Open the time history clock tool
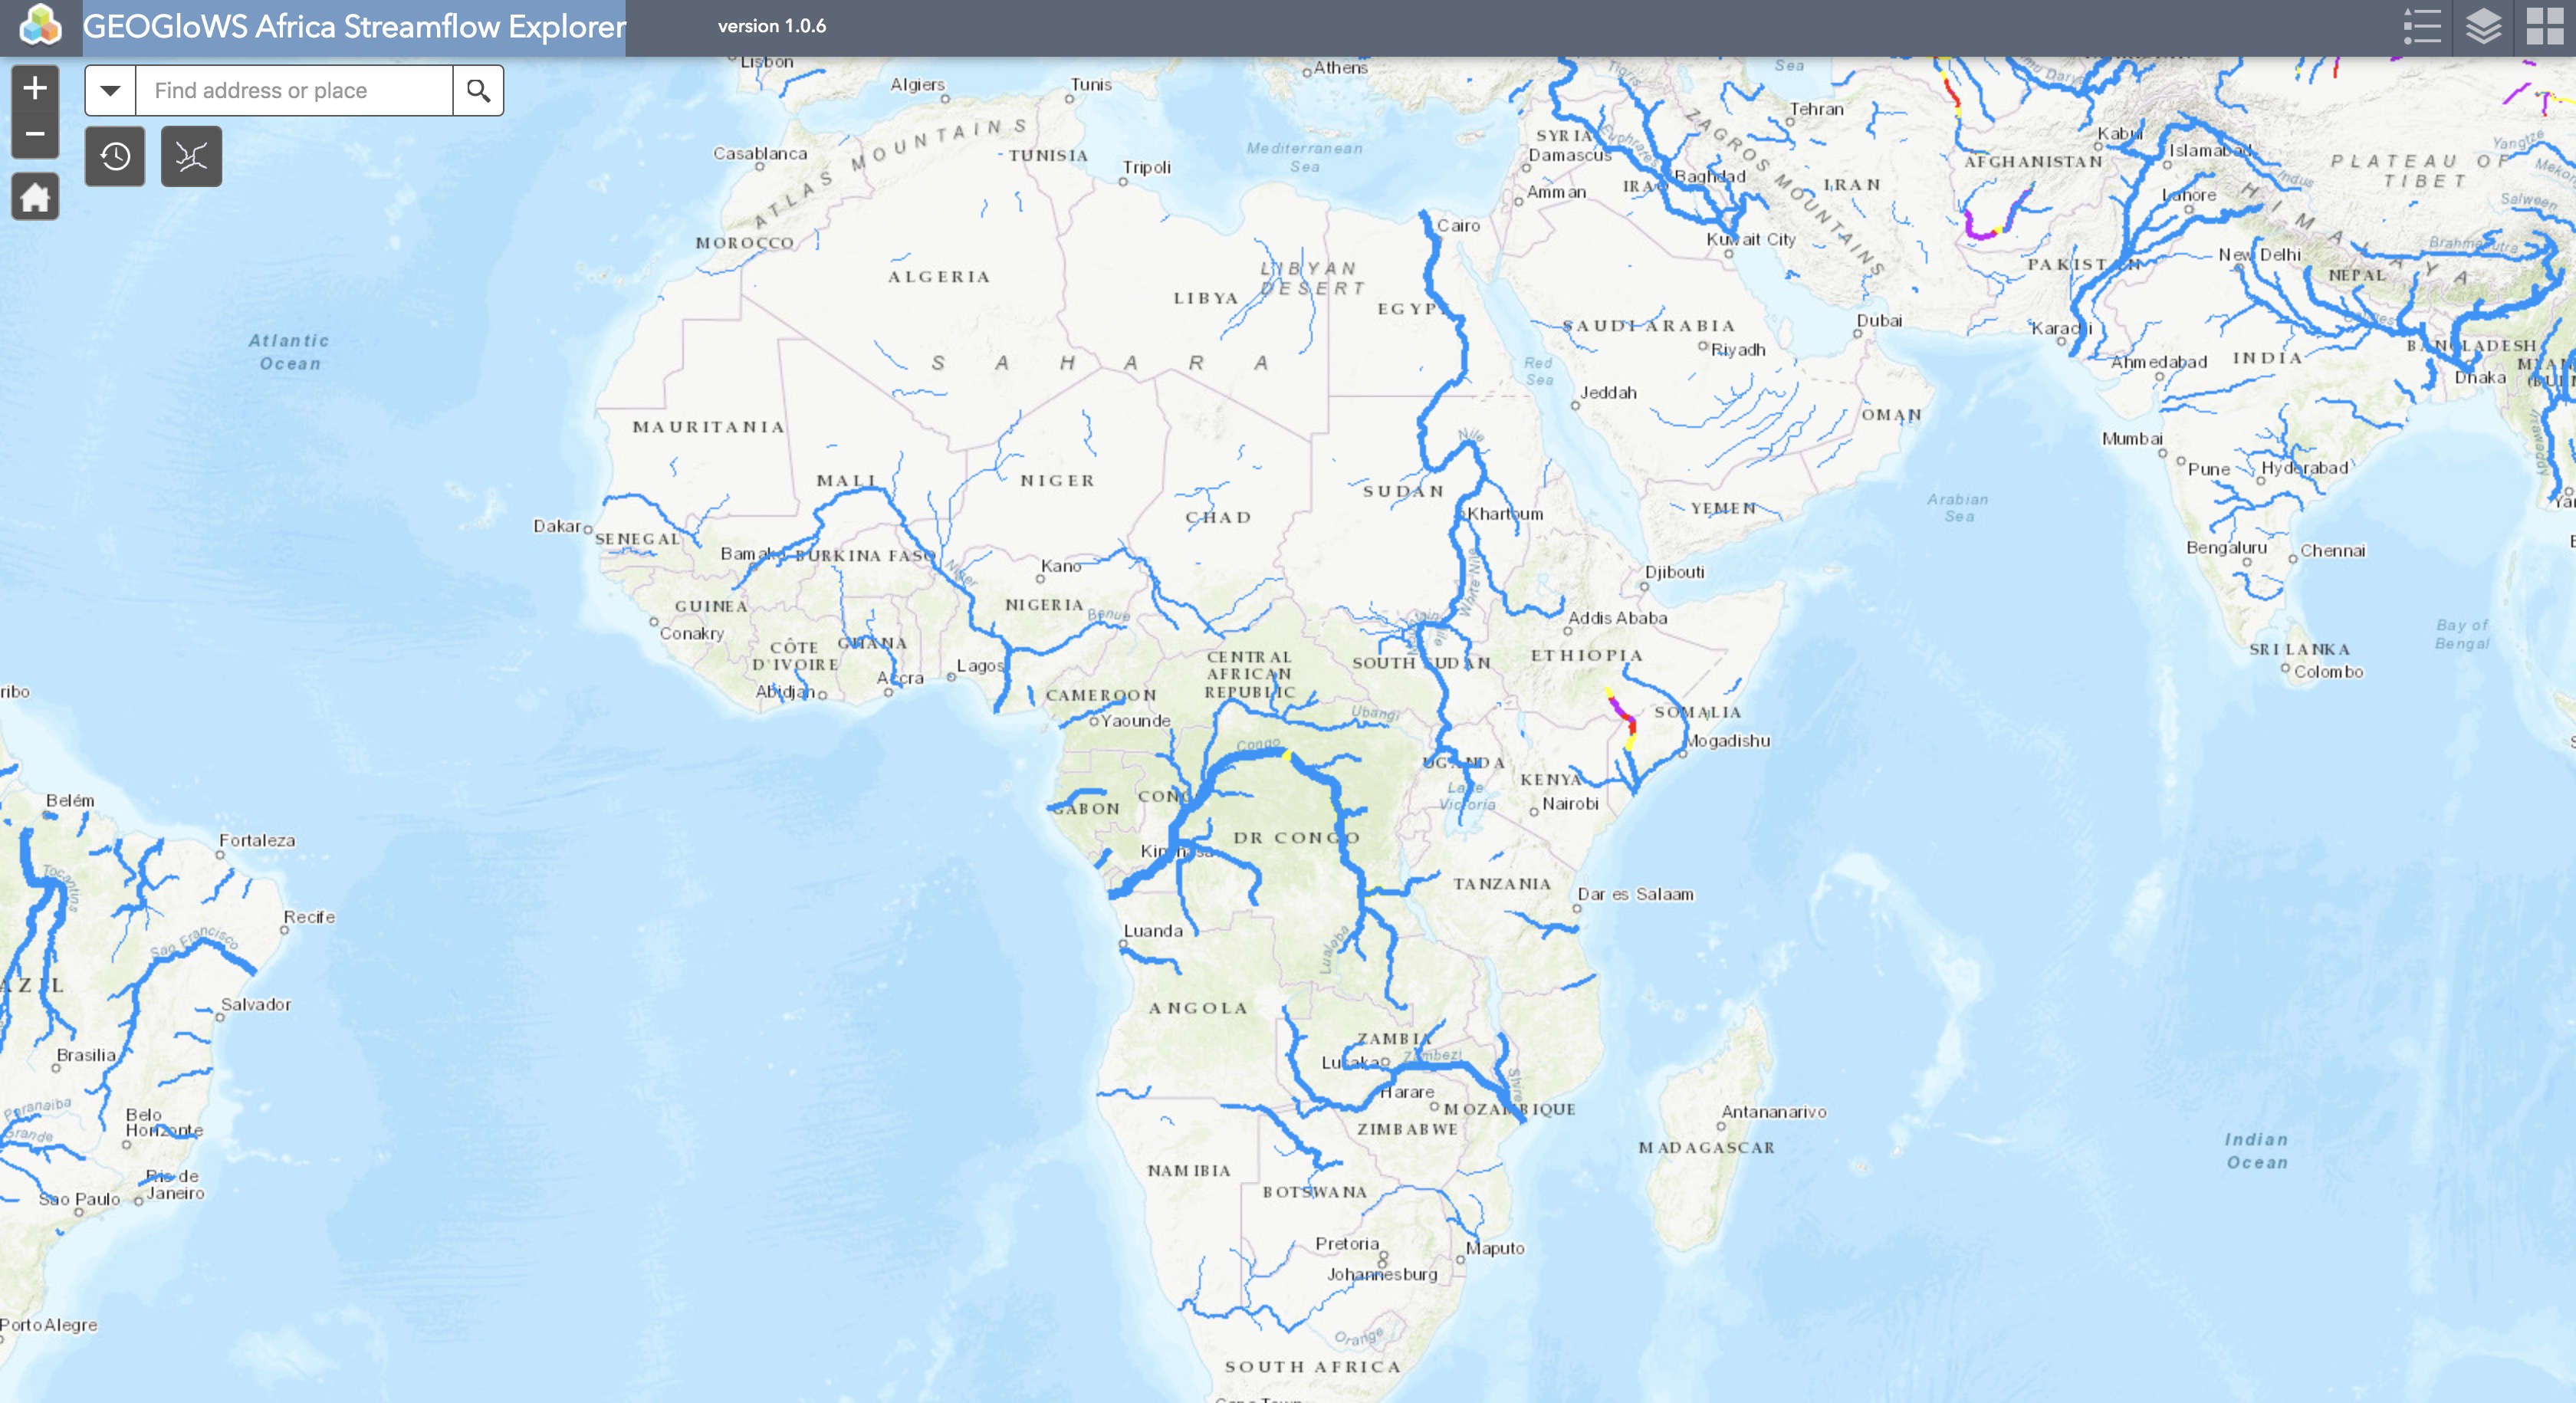Screen dimensions: 2576x1403 (115, 156)
